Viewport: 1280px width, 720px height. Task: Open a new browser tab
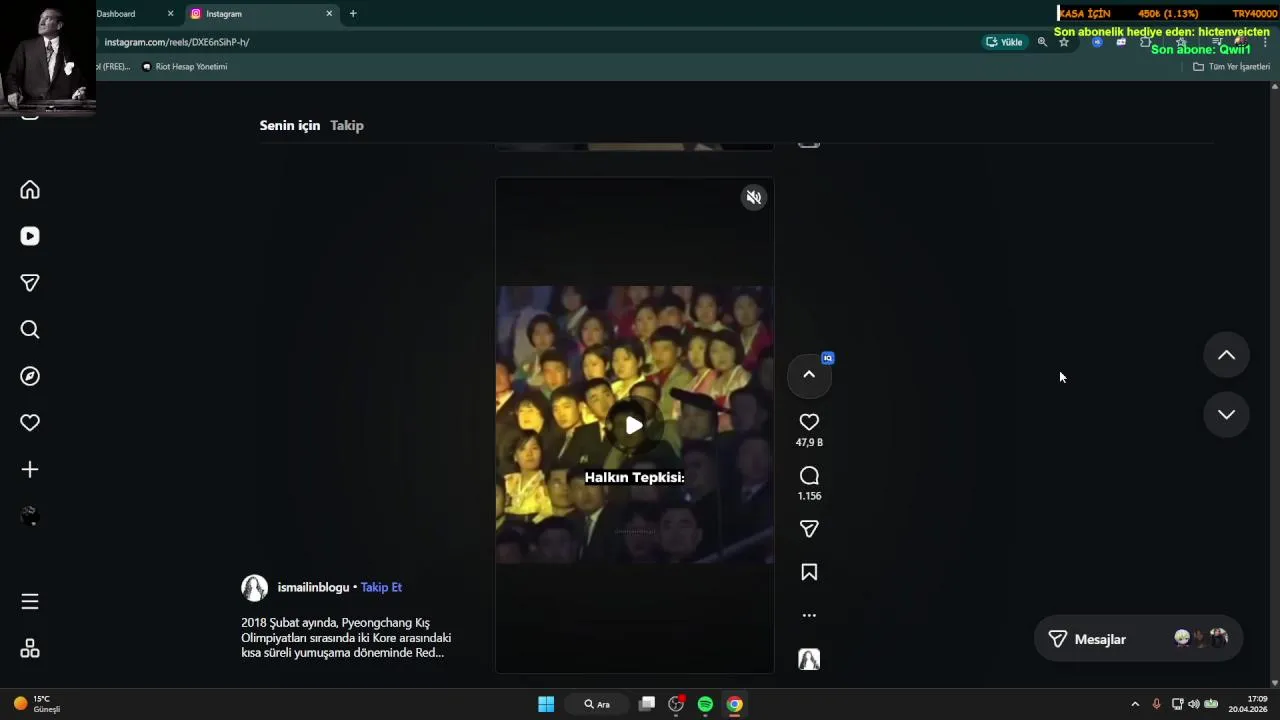[353, 14]
